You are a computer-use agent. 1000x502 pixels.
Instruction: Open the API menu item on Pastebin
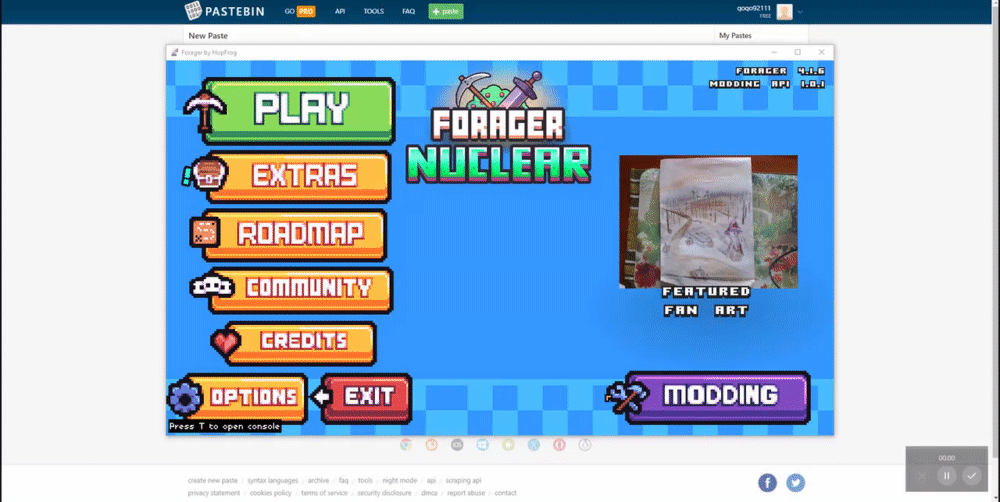pyautogui.click(x=340, y=11)
